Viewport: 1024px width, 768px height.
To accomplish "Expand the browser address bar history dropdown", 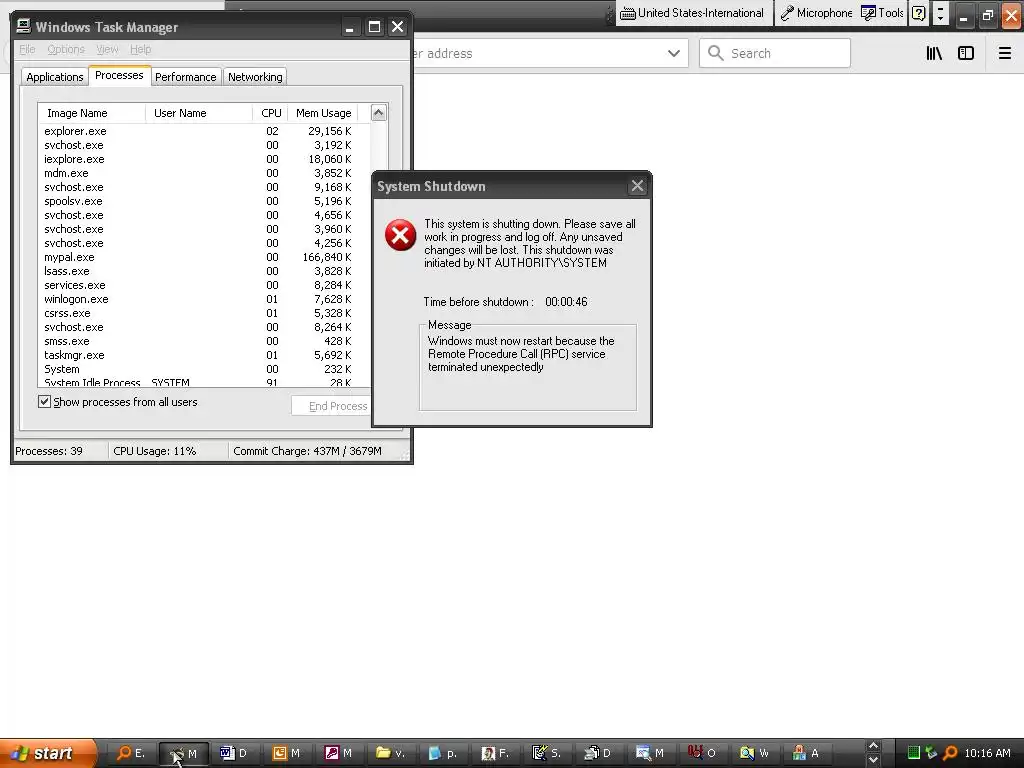I will [674, 54].
